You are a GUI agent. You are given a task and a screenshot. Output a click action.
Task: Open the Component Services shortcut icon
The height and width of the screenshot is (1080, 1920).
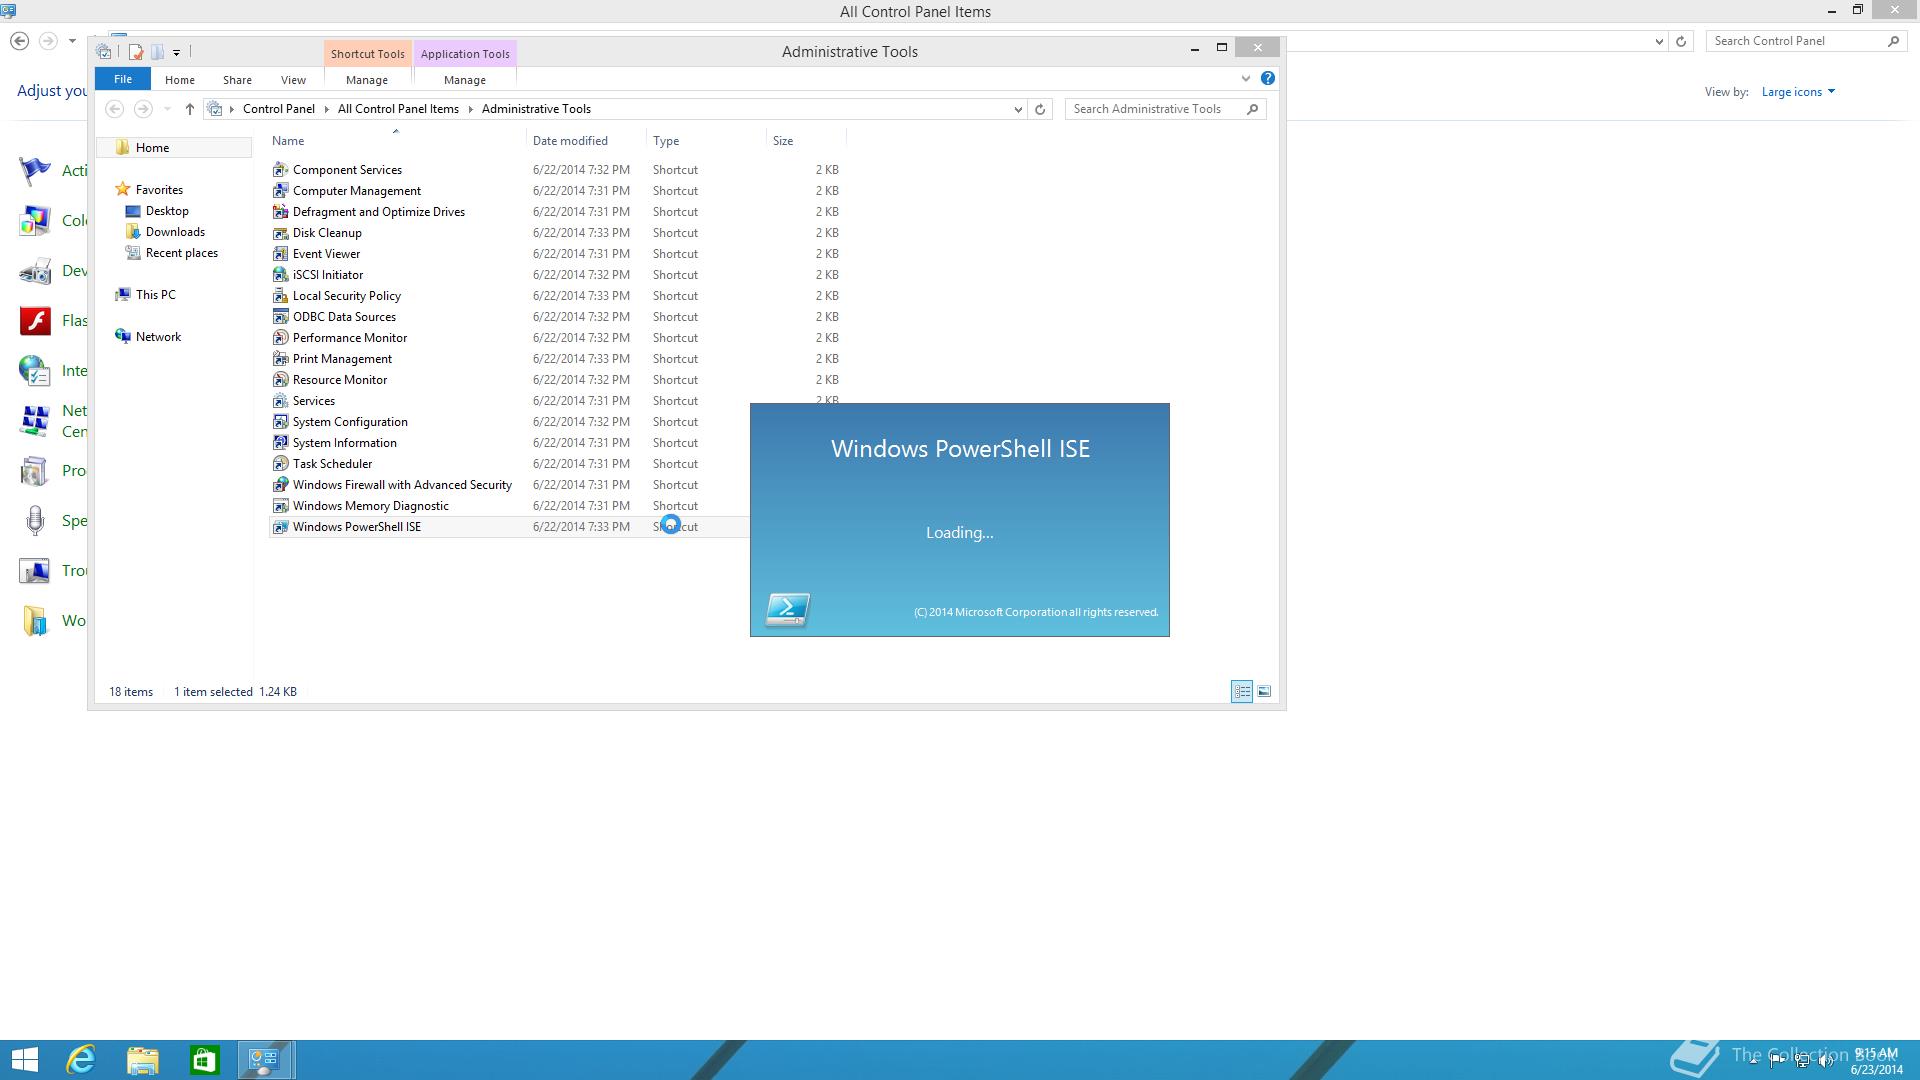pos(280,170)
